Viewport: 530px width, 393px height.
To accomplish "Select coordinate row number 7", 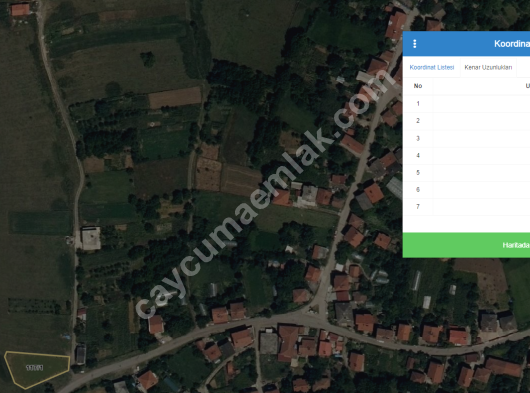I will (x=466, y=206).
